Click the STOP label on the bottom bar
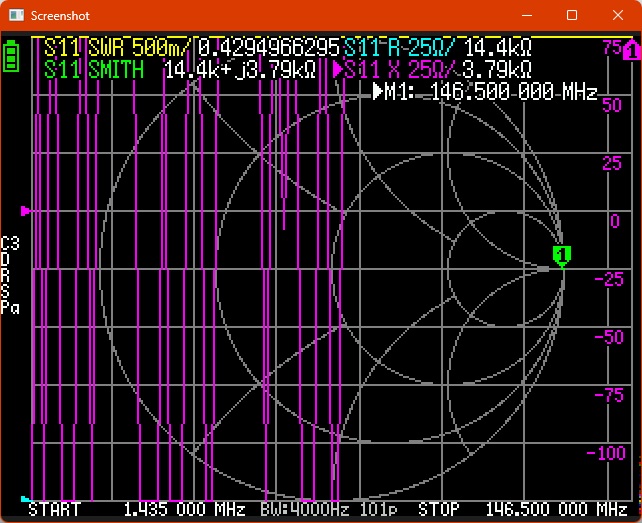The height and width of the screenshot is (523, 642). (x=439, y=510)
